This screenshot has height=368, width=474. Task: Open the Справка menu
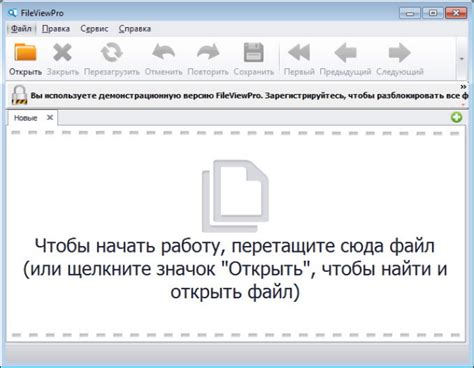tap(135, 29)
